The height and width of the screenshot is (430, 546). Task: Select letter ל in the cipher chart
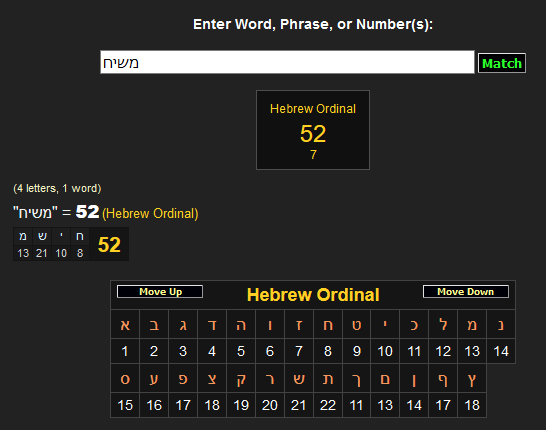443,325
